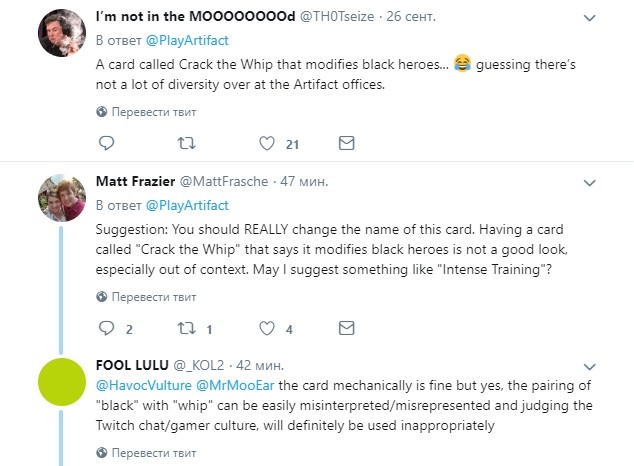The height and width of the screenshot is (466, 634).
Task: Retweet the first tweet about Crack the Whip
Action: pos(185,144)
